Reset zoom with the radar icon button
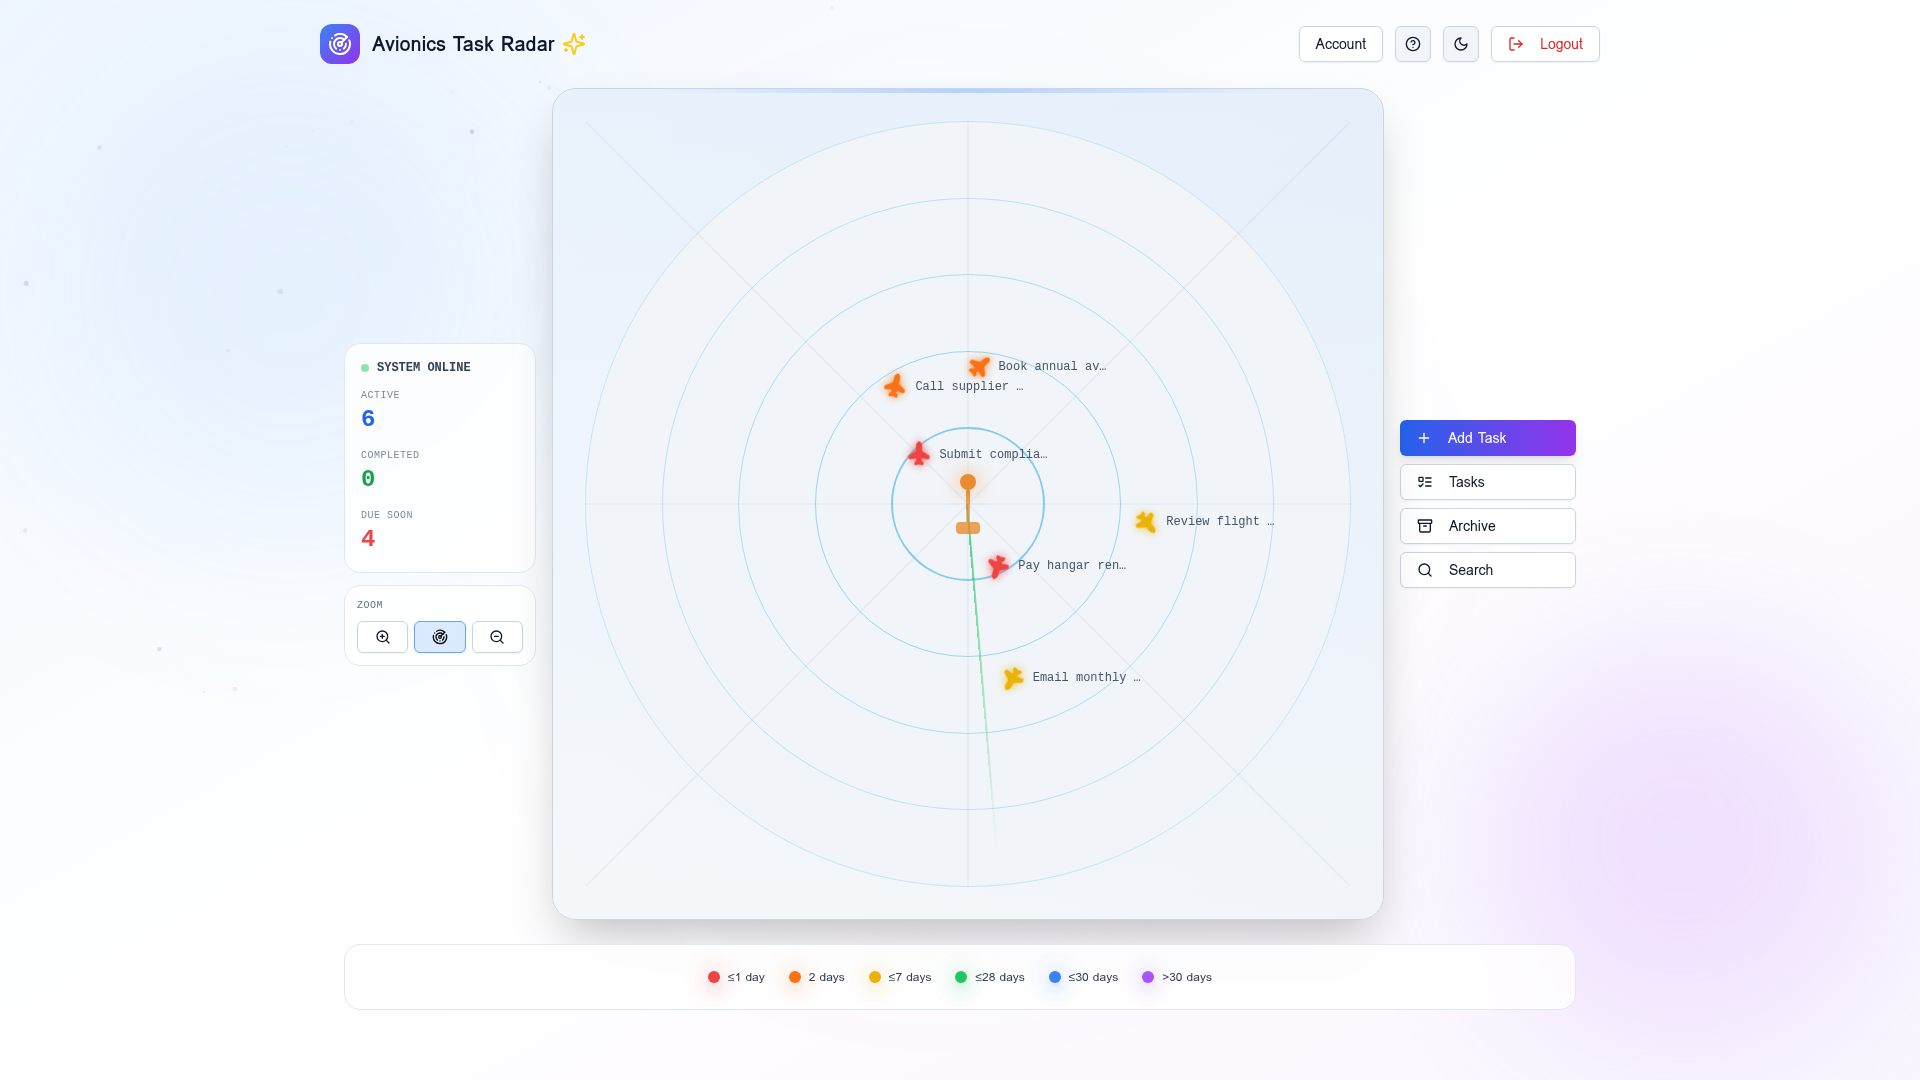Image resolution: width=1920 pixels, height=1080 pixels. [x=440, y=637]
